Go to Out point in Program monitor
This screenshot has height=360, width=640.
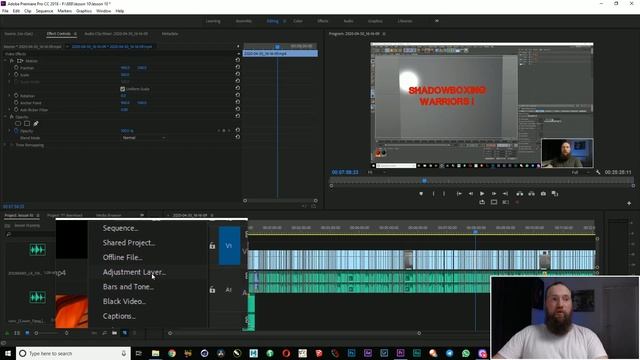pos(505,194)
